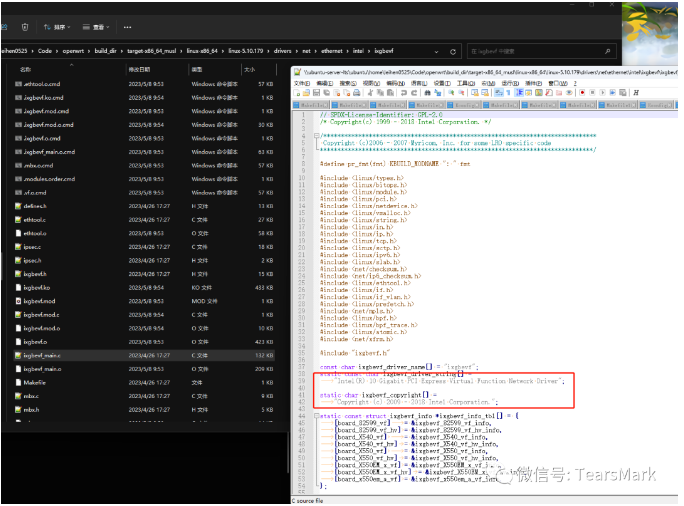Open the 视图(V) menu in Notepad++
The image size is (684, 506).
(371, 83)
